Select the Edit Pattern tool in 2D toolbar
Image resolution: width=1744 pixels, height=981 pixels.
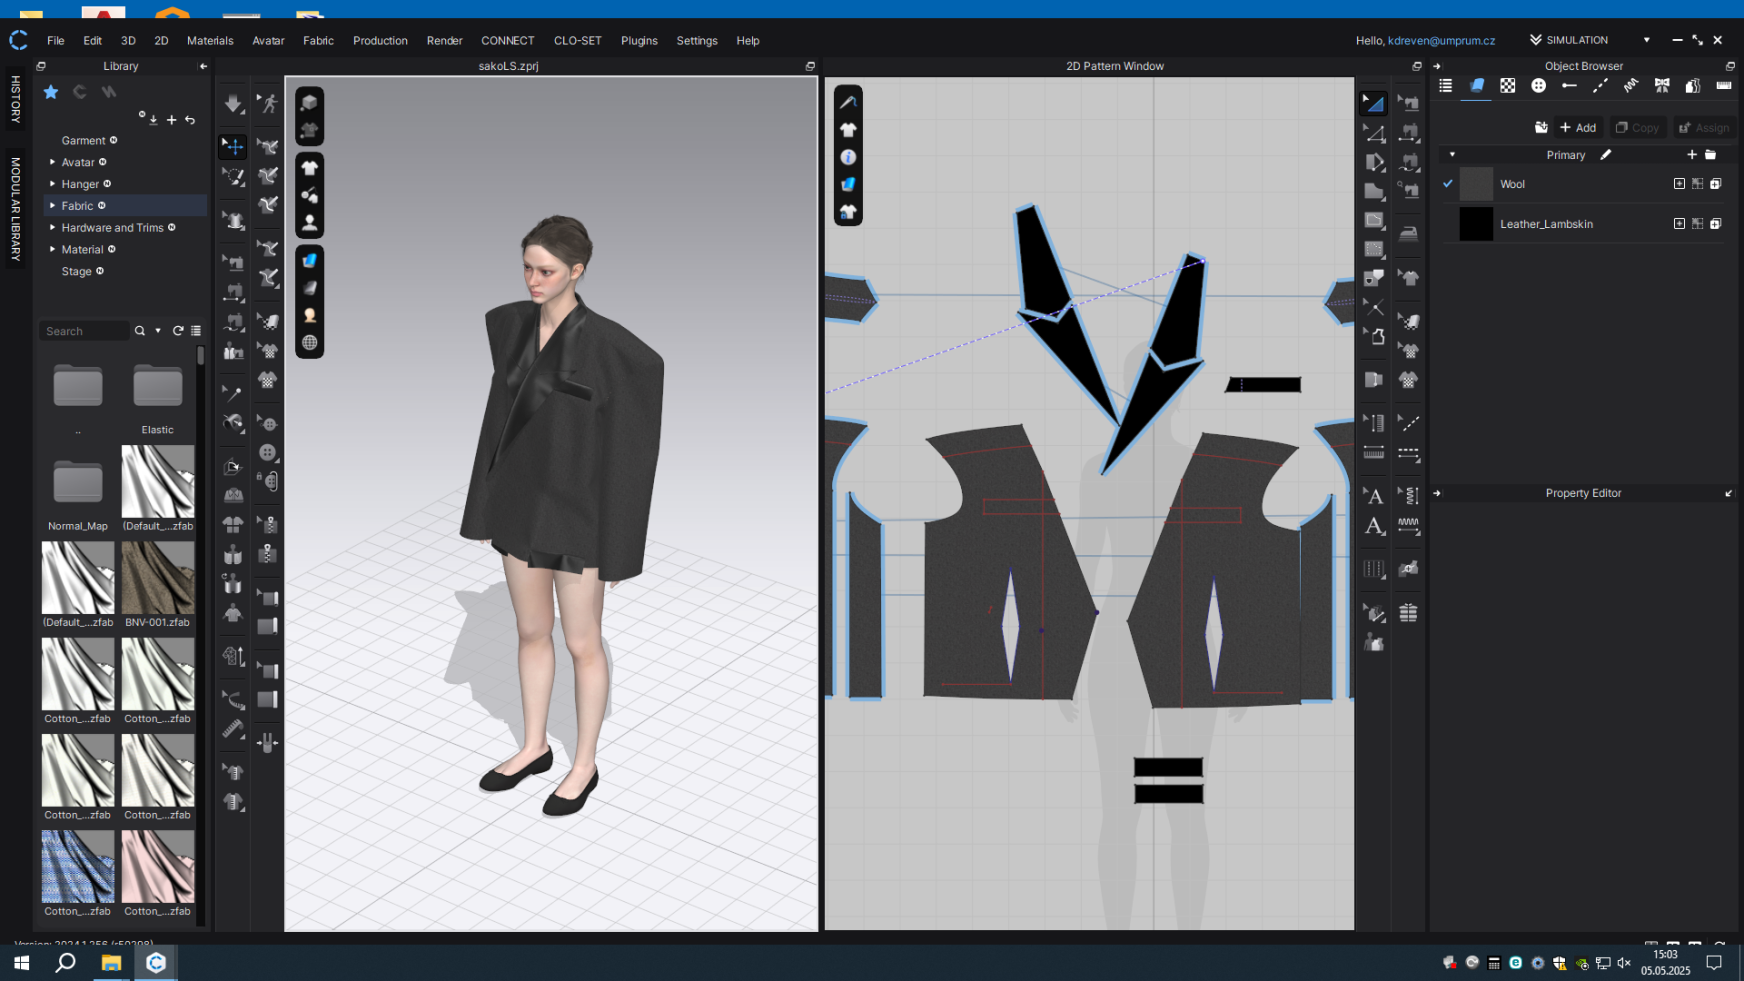click(1374, 102)
